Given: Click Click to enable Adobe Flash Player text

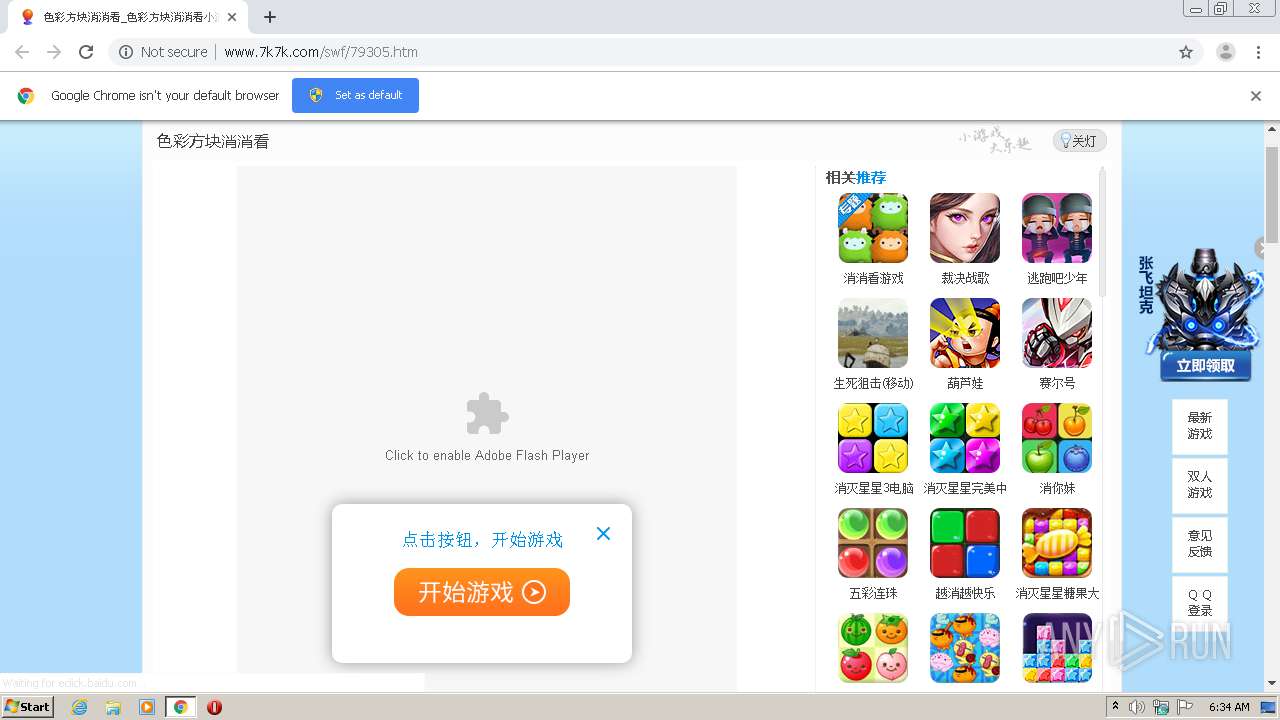Looking at the screenshot, I should point(487,455).
